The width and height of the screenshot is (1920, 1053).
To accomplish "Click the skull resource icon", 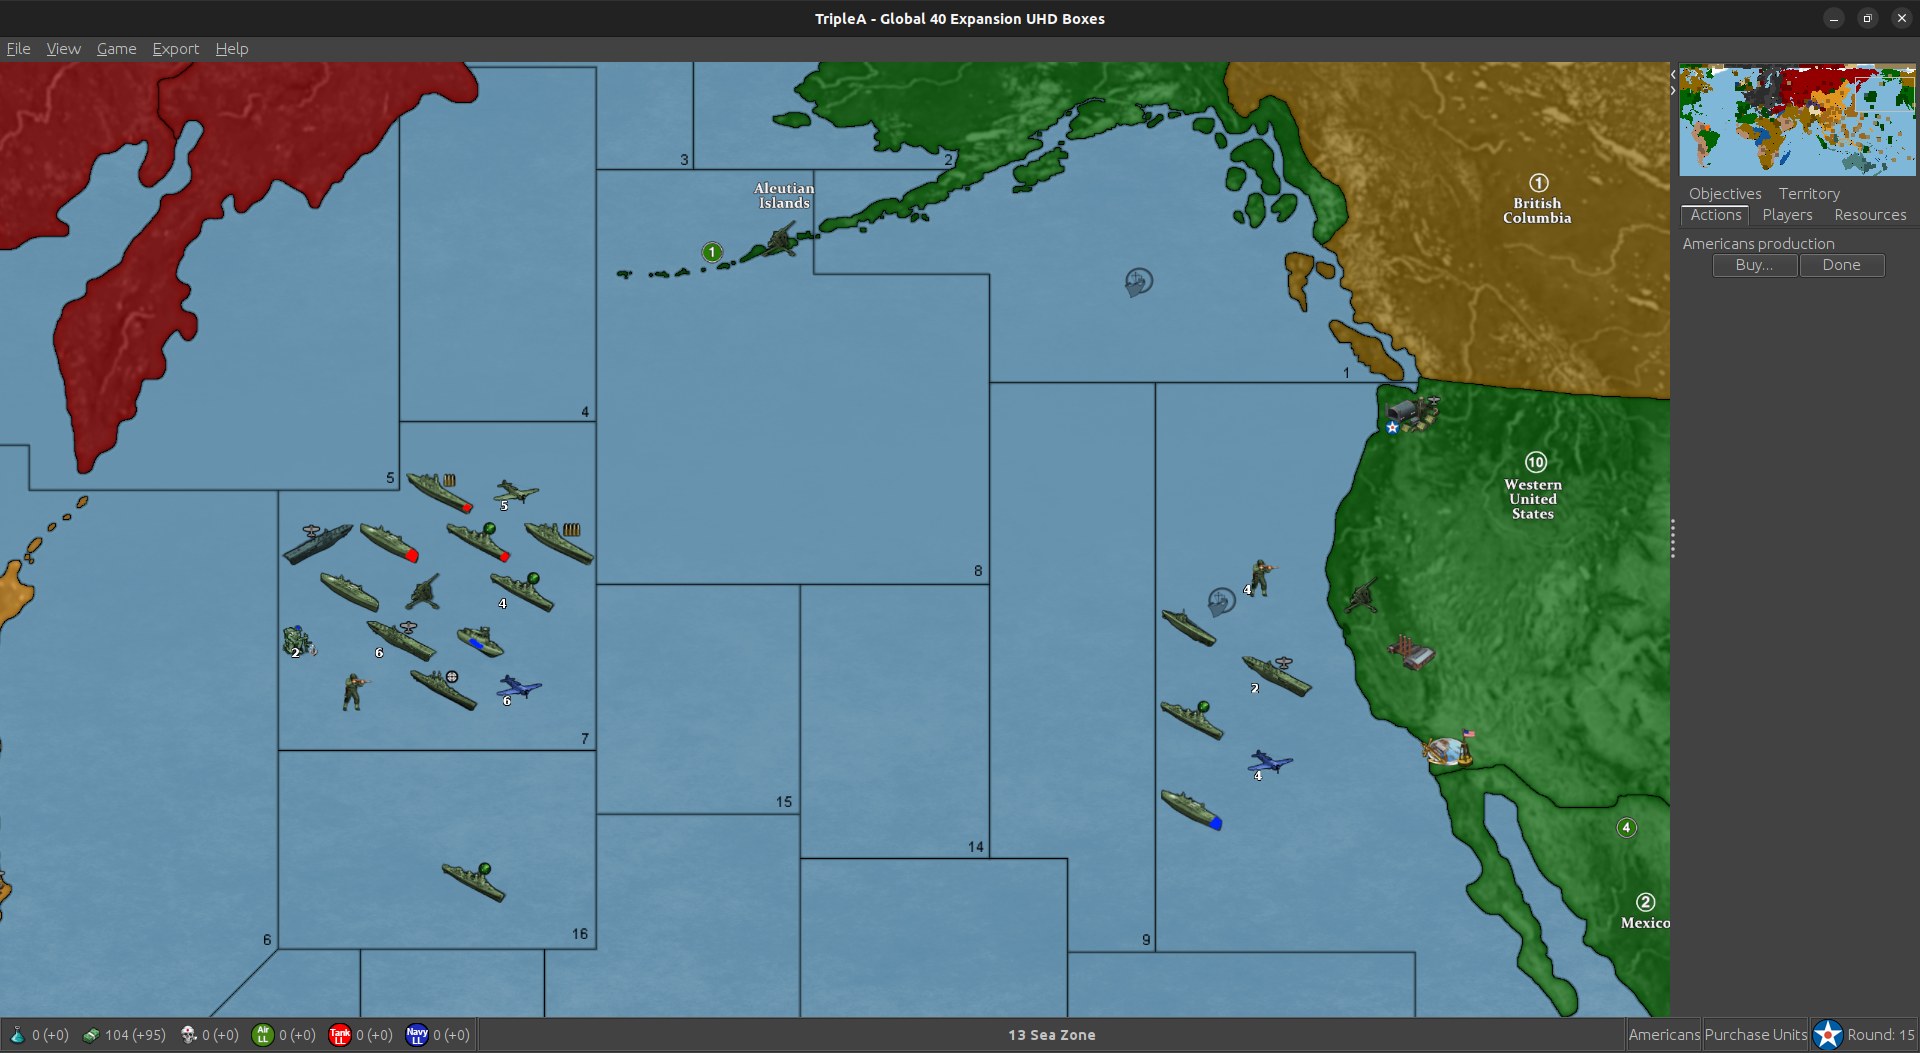I will 188,1035.
